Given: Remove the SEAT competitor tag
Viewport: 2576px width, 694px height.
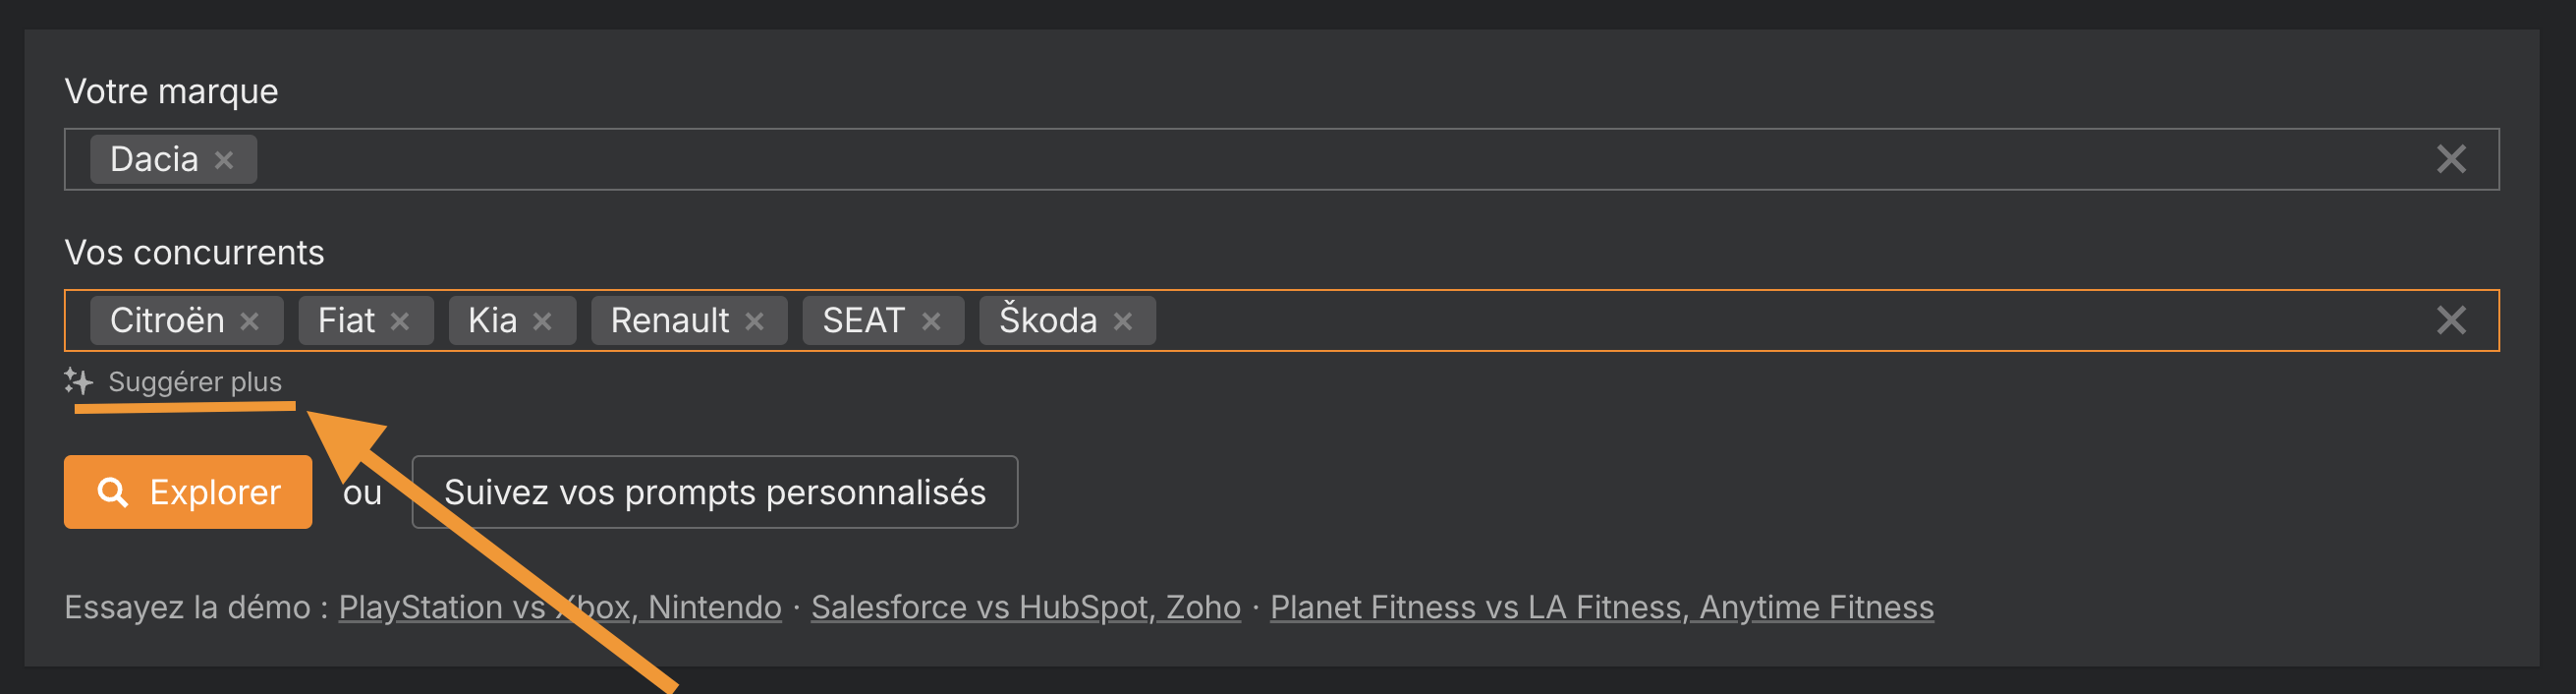Looking at the screenshot, I should pos(931,321).
